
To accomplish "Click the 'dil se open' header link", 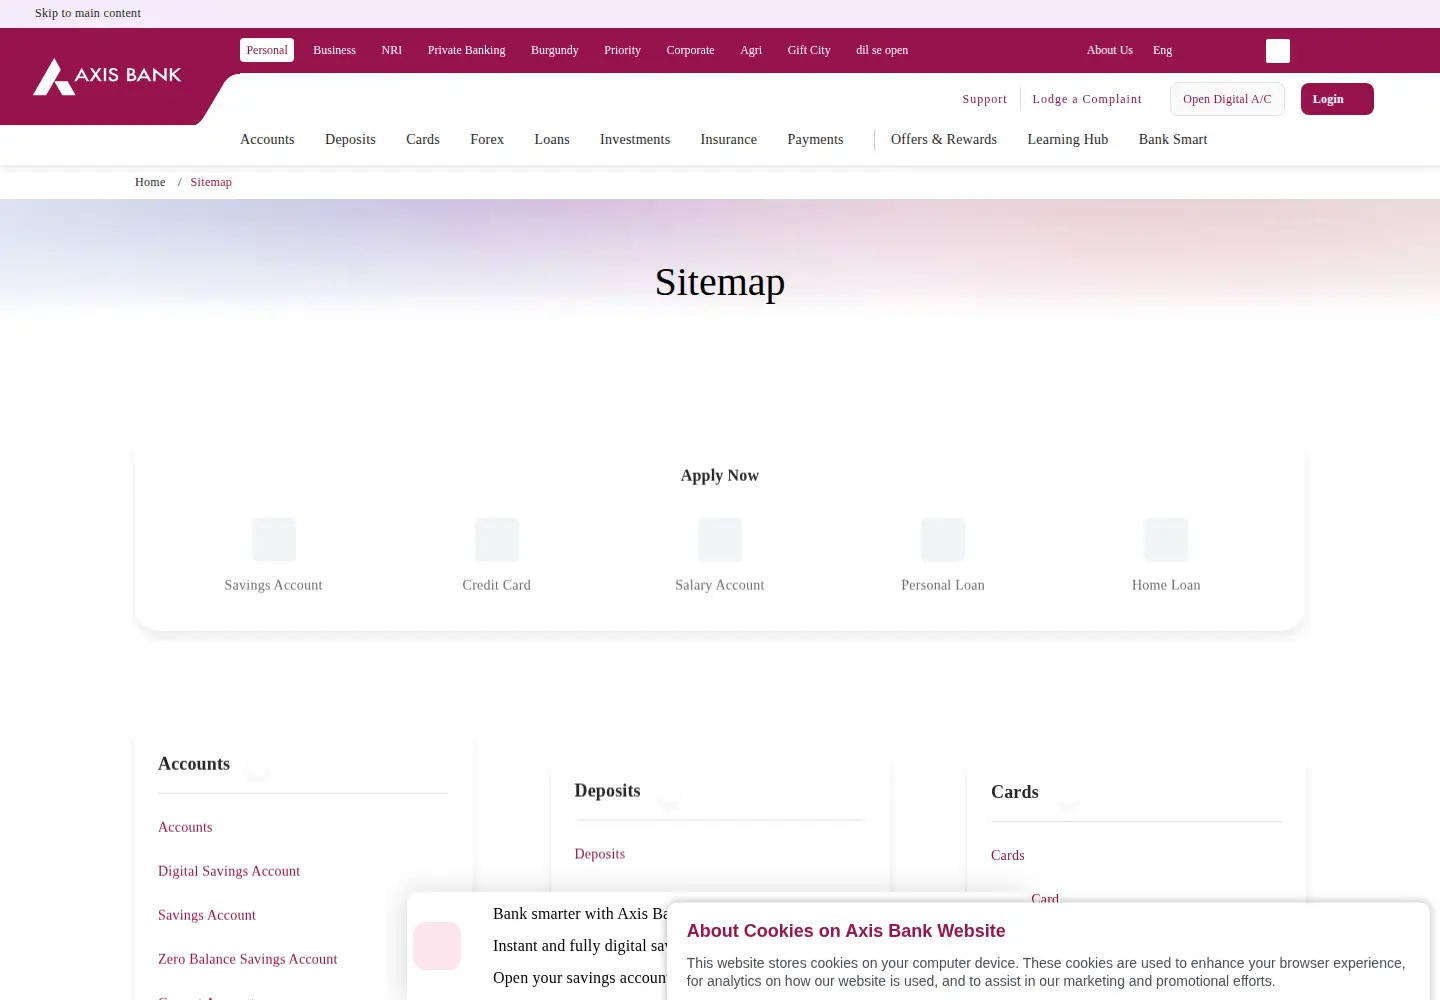I will (882, 50).
